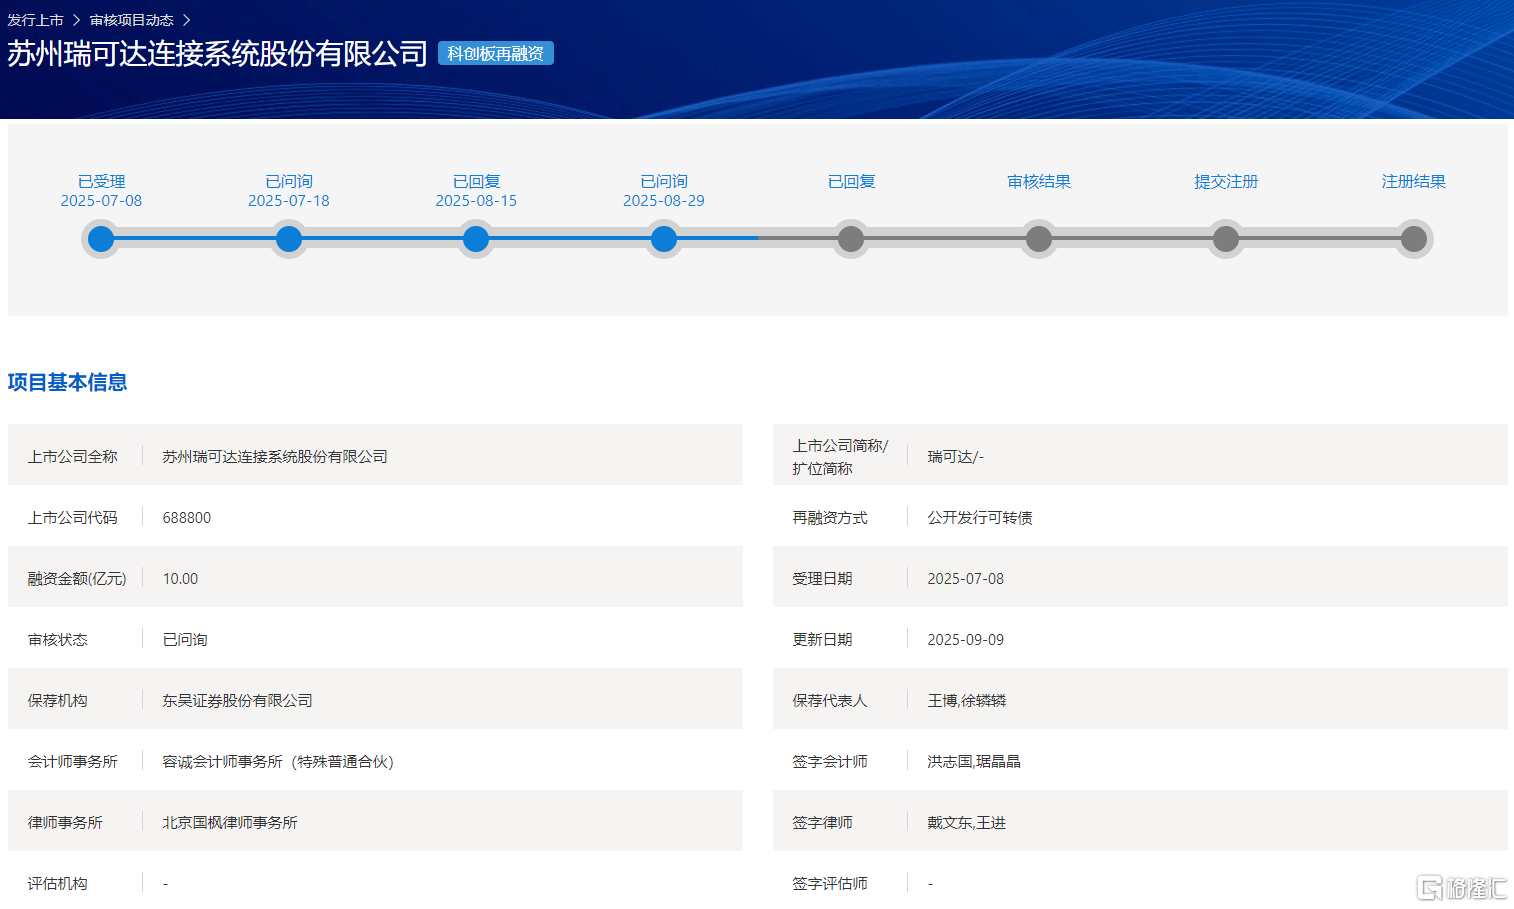This screenshot has width=1514, height=909.
Task: Click the 项目基本信息 section heading
Action: point(67,382)
